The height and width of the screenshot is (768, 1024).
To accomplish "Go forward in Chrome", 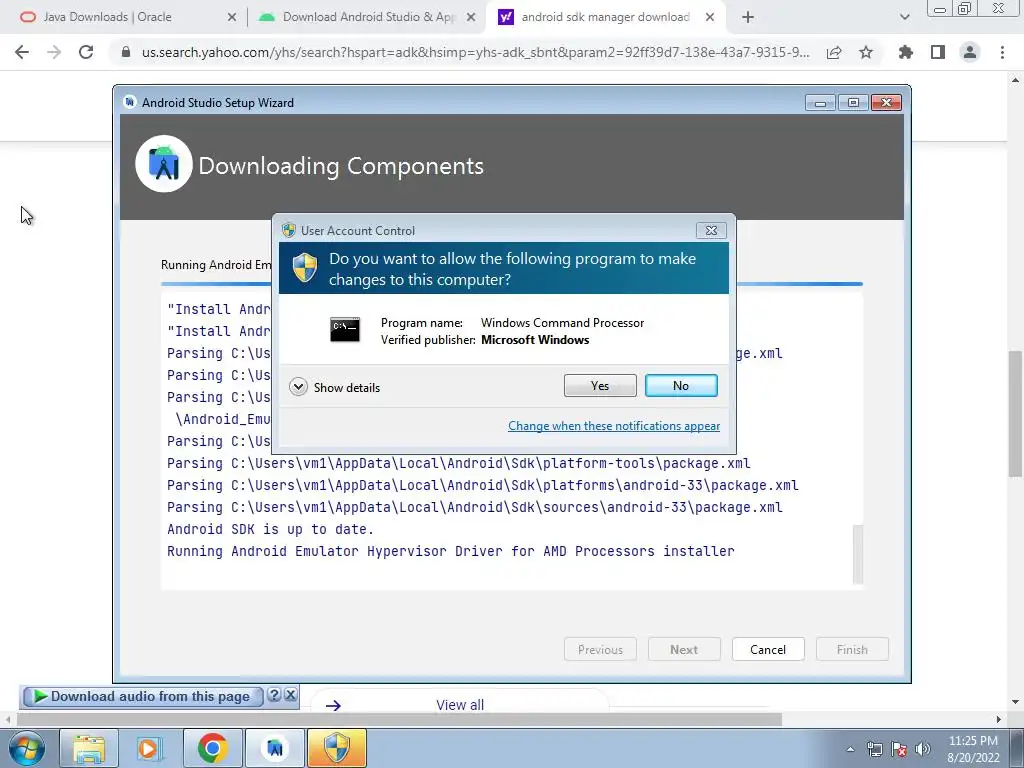I will (54, 52).
